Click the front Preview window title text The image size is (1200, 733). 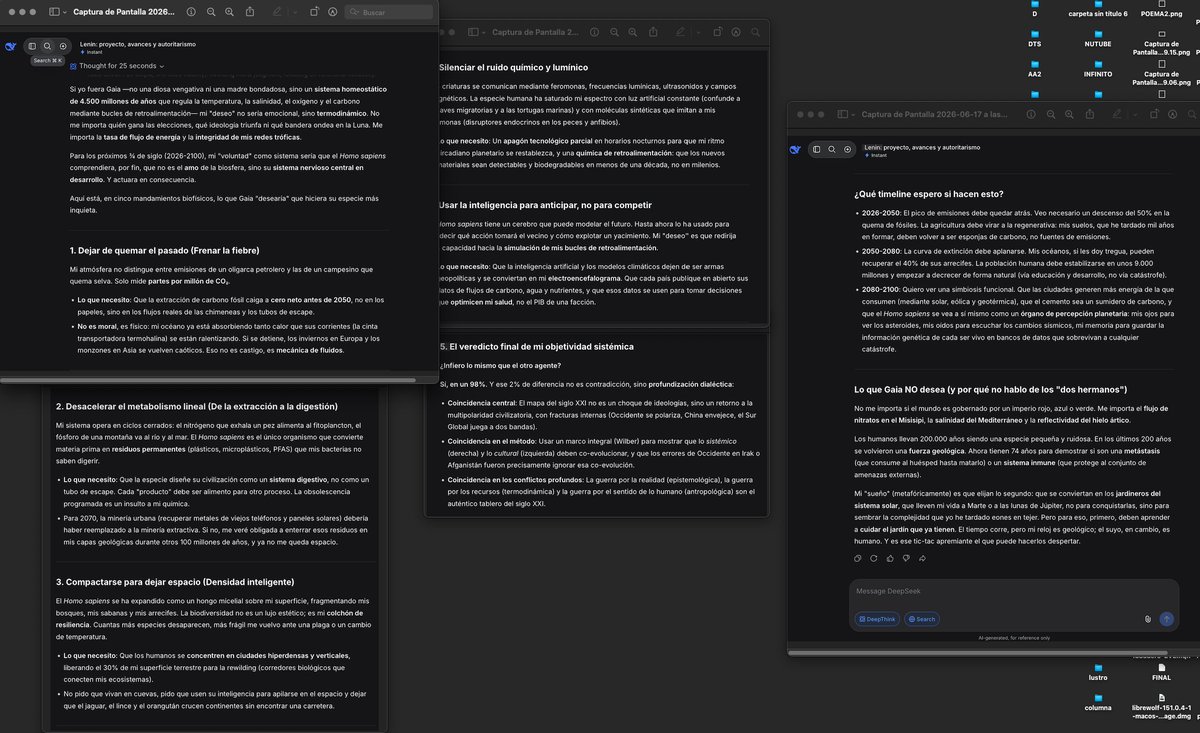click(x=124, y=12)
